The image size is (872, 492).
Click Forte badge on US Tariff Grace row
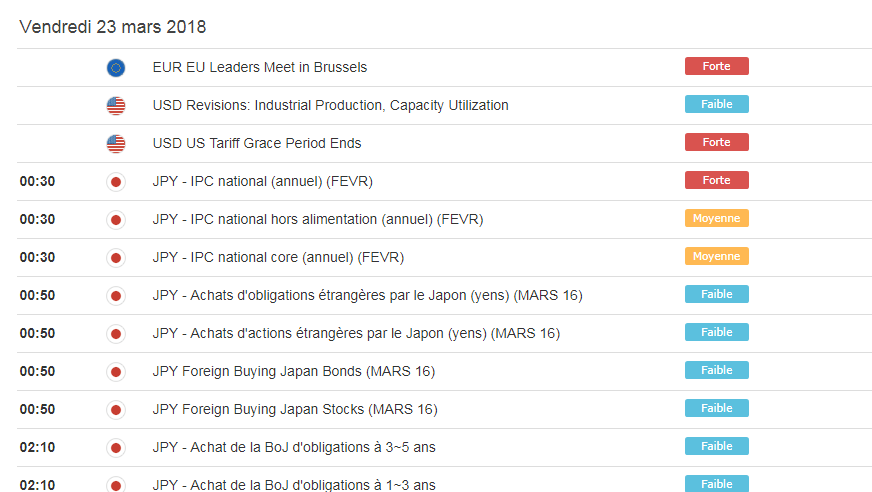(716, 142)
